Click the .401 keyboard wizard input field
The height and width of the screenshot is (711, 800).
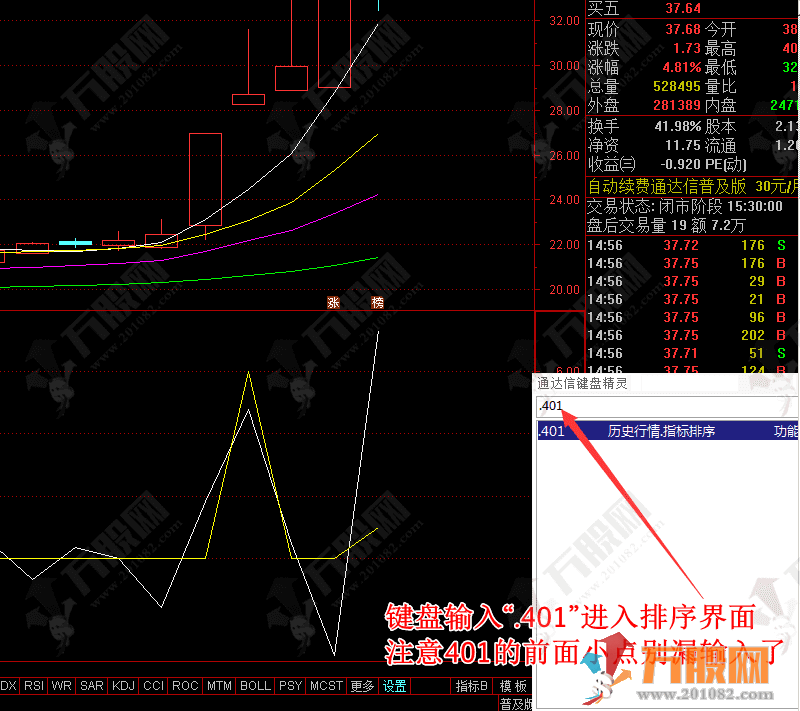pos(666,406)
